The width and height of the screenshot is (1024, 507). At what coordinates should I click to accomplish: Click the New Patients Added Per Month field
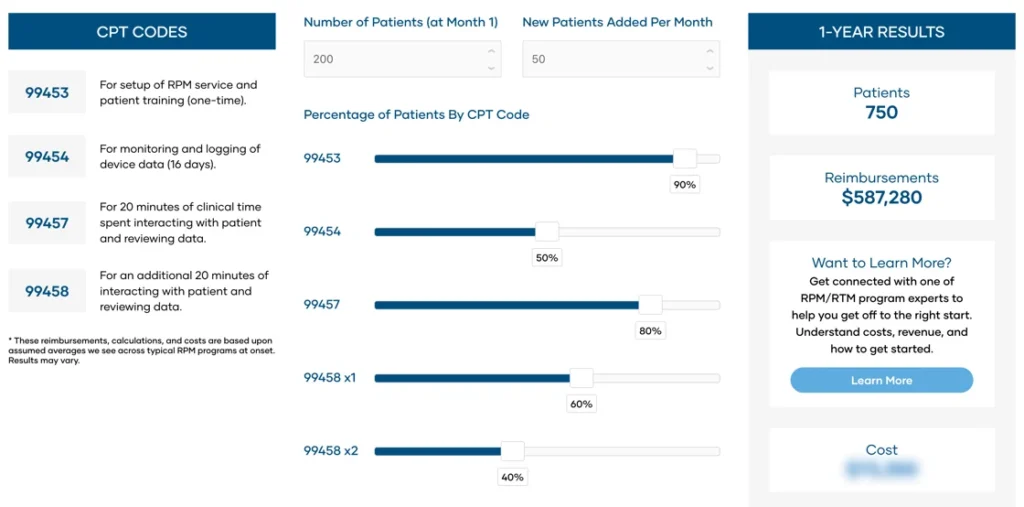610,59
